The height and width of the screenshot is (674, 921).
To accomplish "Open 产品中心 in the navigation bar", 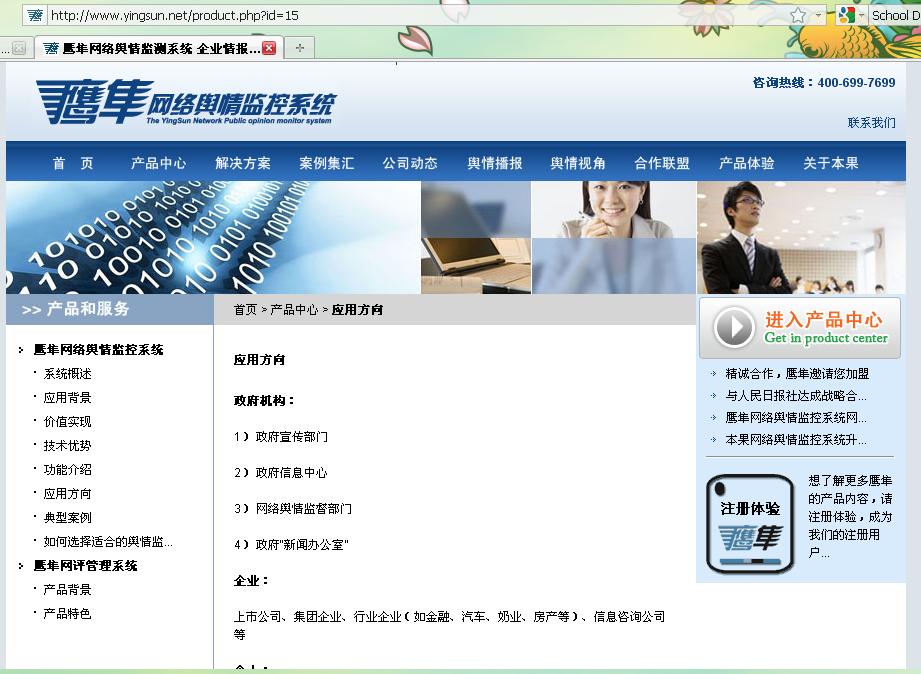I will tap(158, 163).
